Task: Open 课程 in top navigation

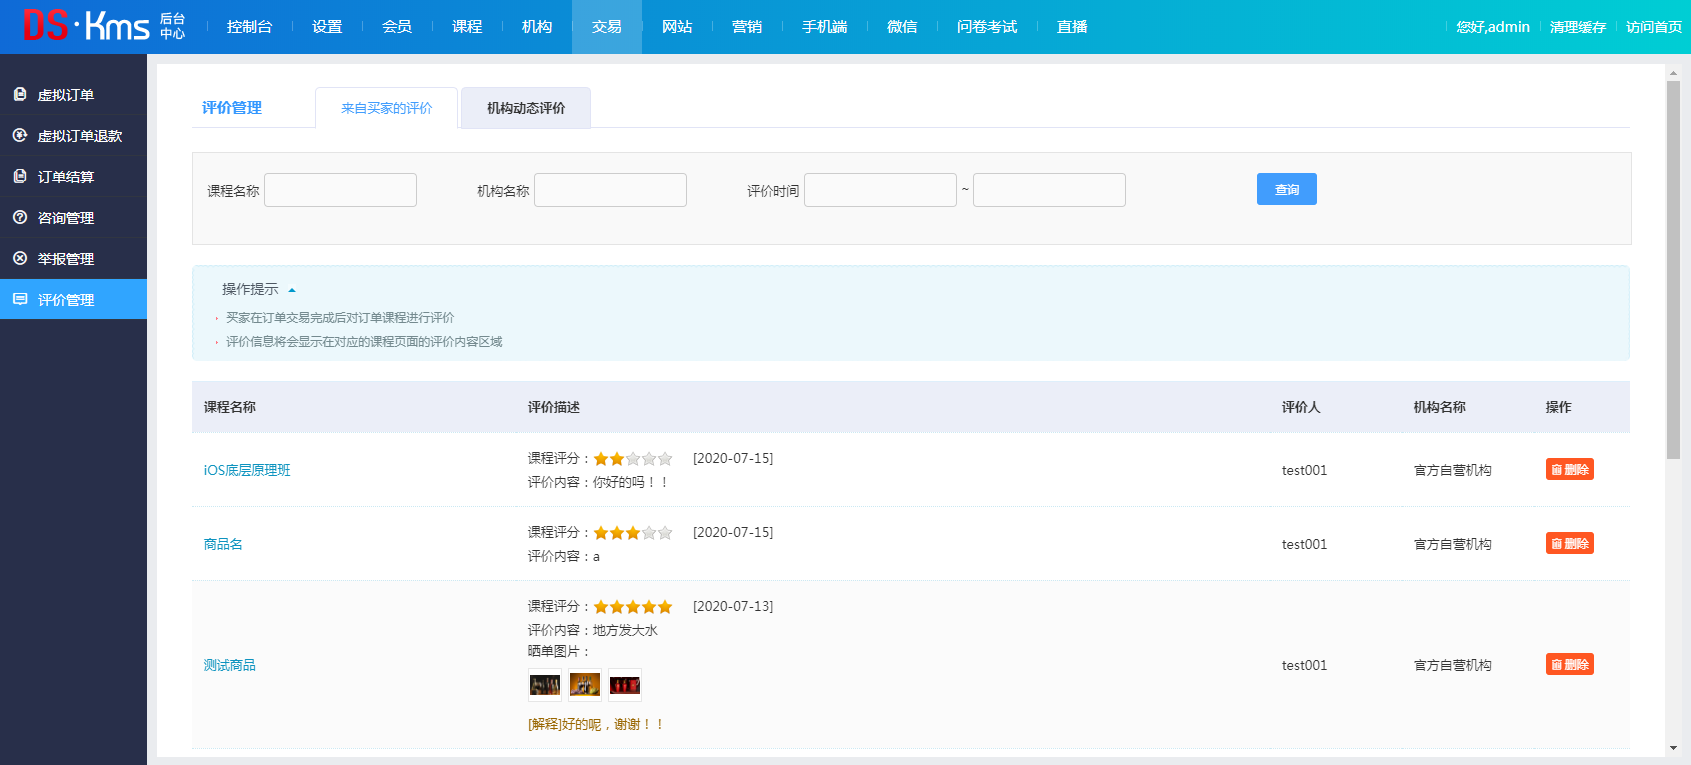Action: [467, 27]
